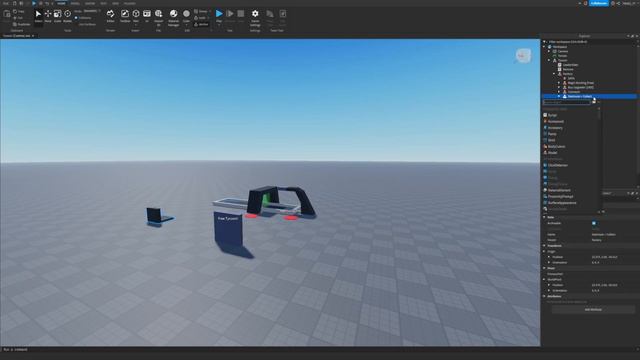Select Terrain in the Explorer

[562, 56]
